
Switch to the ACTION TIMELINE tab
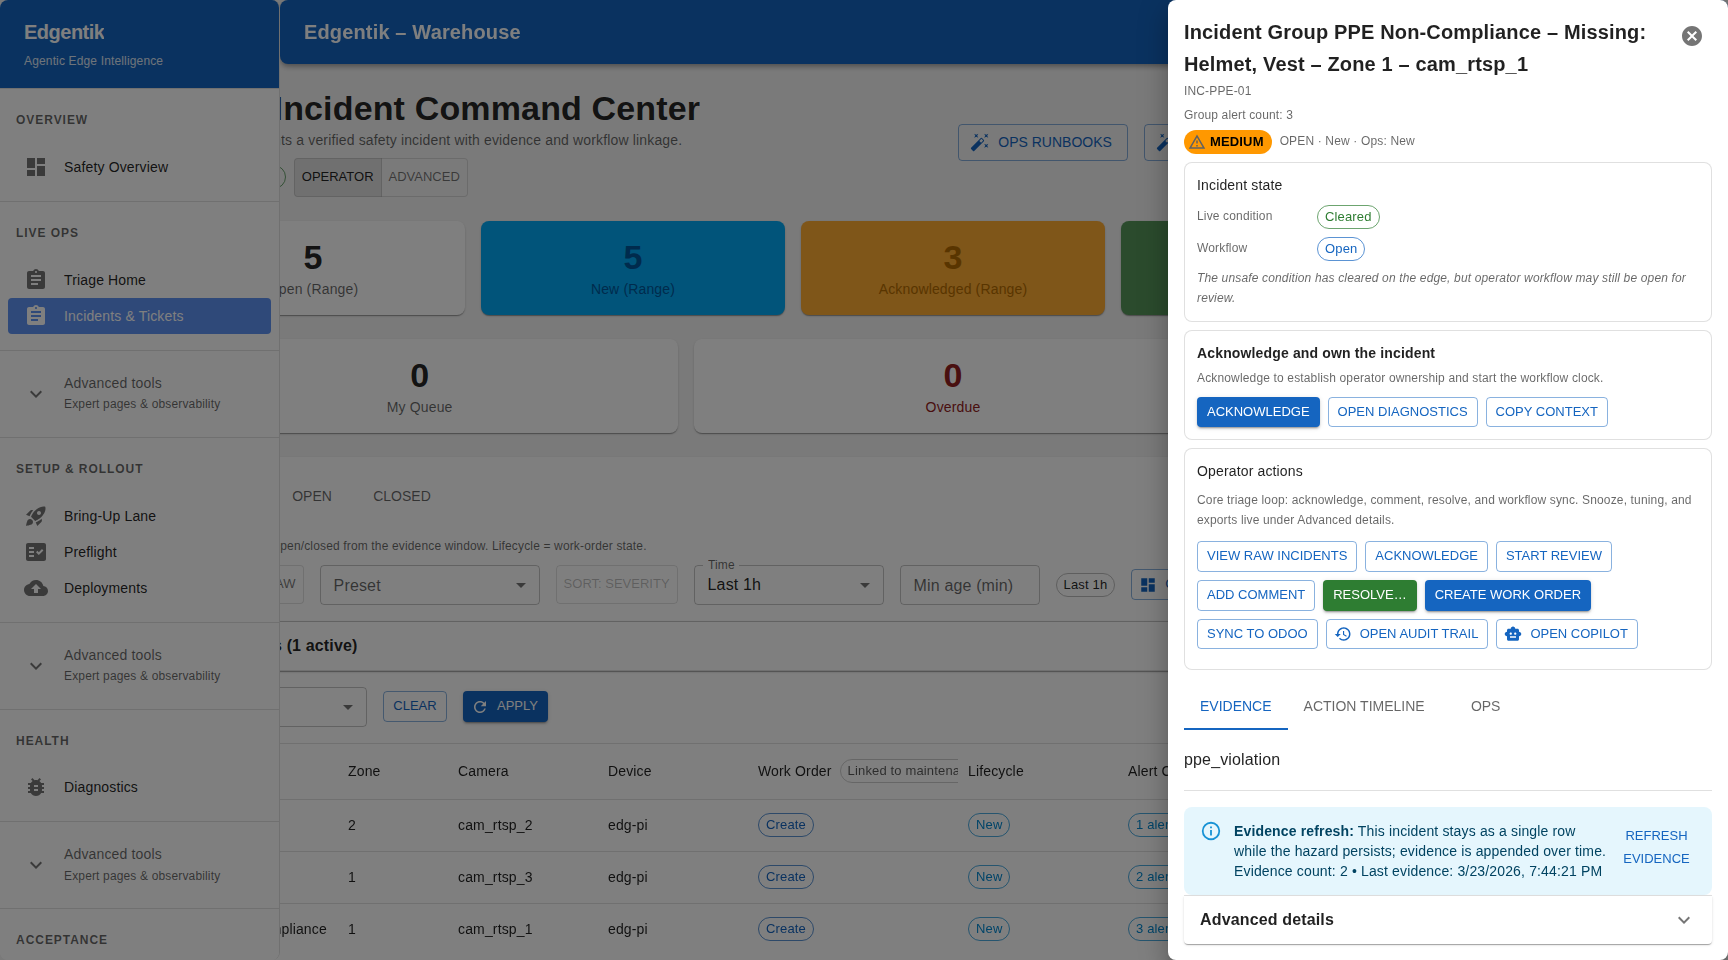click(x=1364, y=706)
